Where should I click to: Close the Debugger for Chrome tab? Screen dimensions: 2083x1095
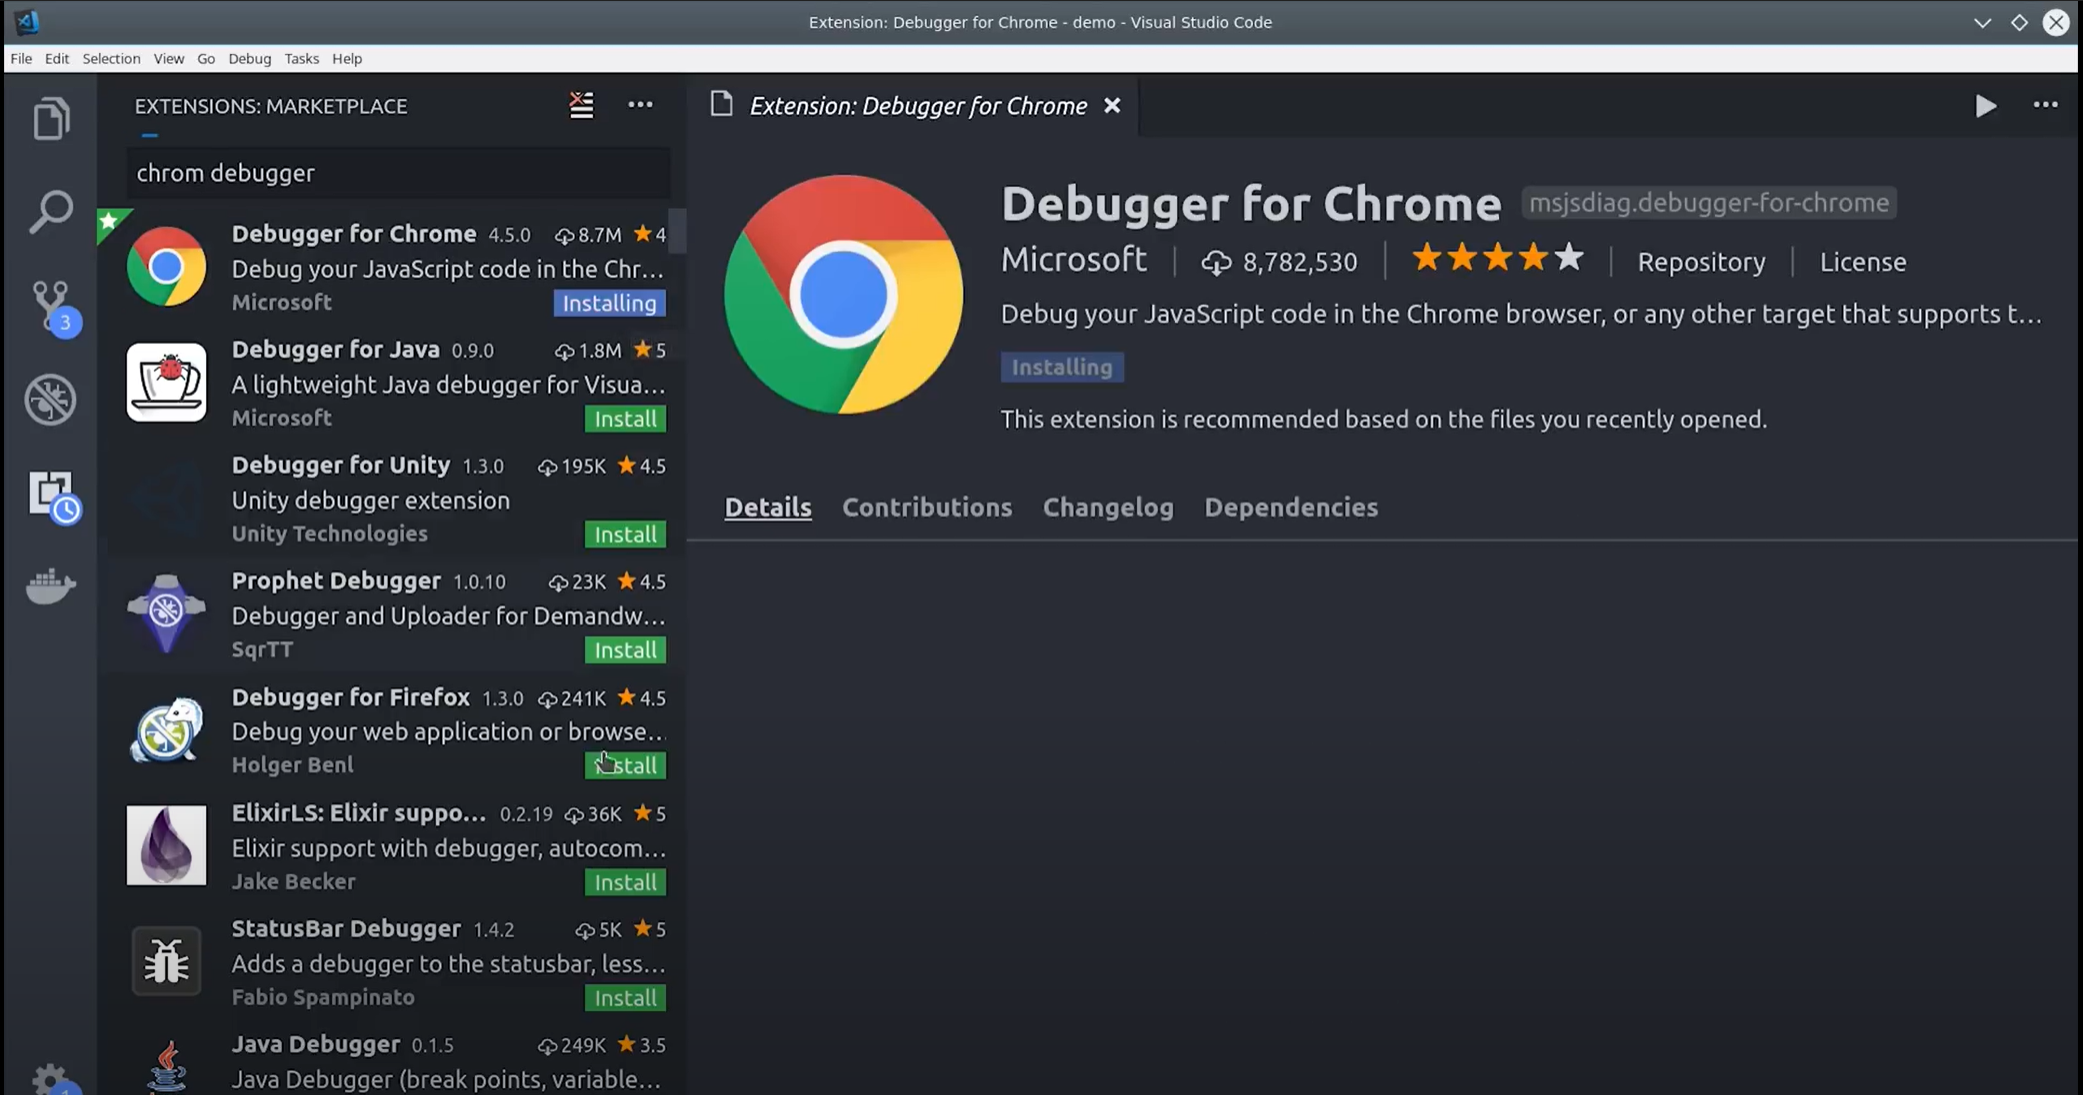(x=1112, y=106)
